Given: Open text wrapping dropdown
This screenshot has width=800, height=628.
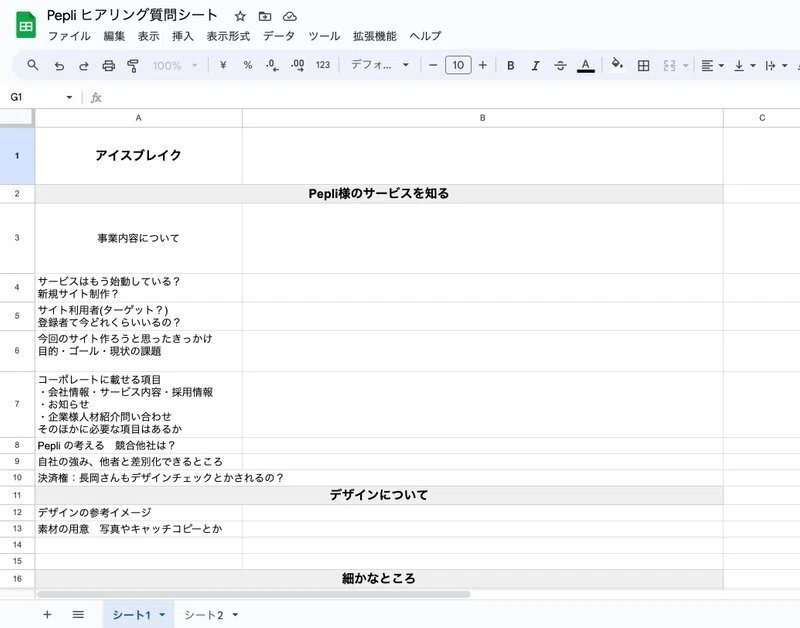Looking at the screenshot, I should point(776,65).
